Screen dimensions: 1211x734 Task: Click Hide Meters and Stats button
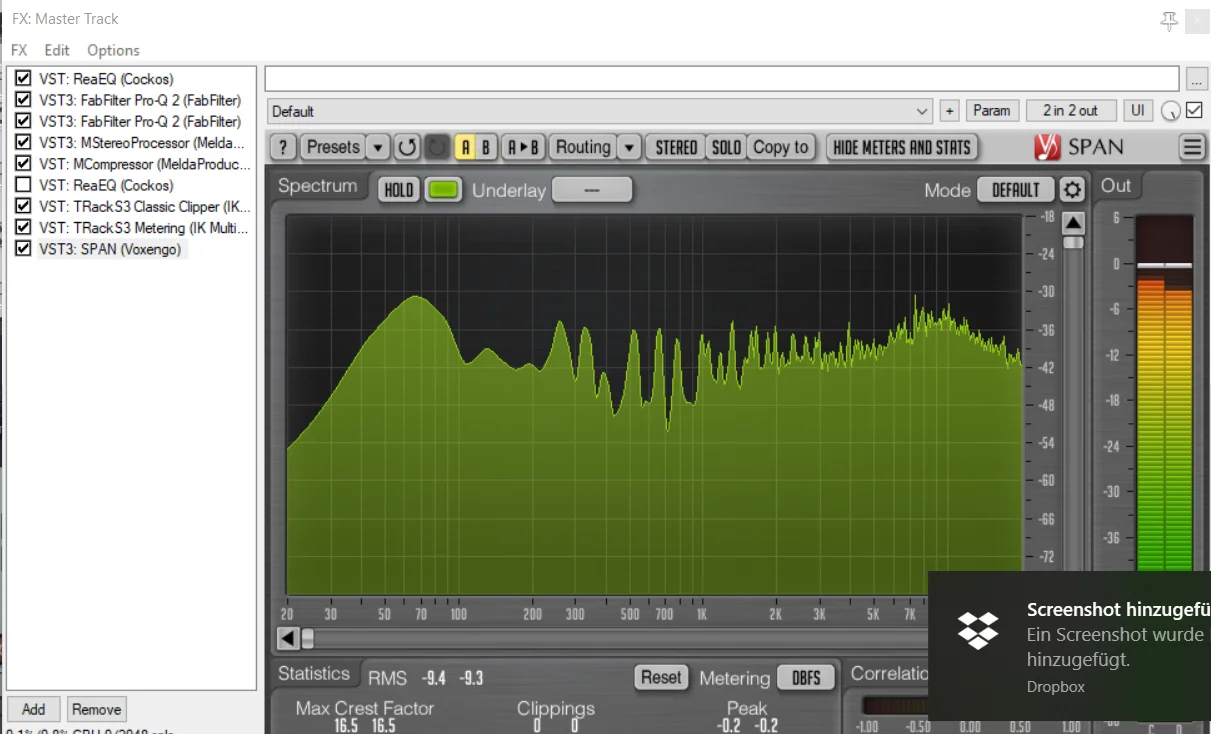click(901, 147)
